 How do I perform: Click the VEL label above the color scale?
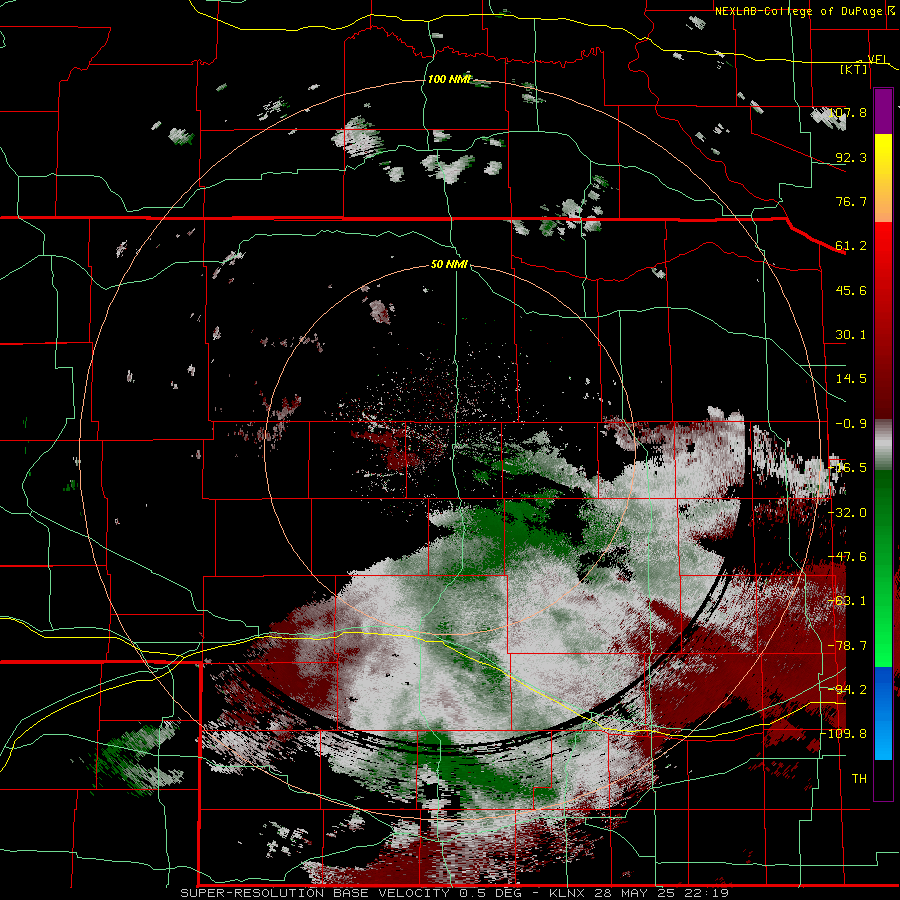click(x=877, y=59)
